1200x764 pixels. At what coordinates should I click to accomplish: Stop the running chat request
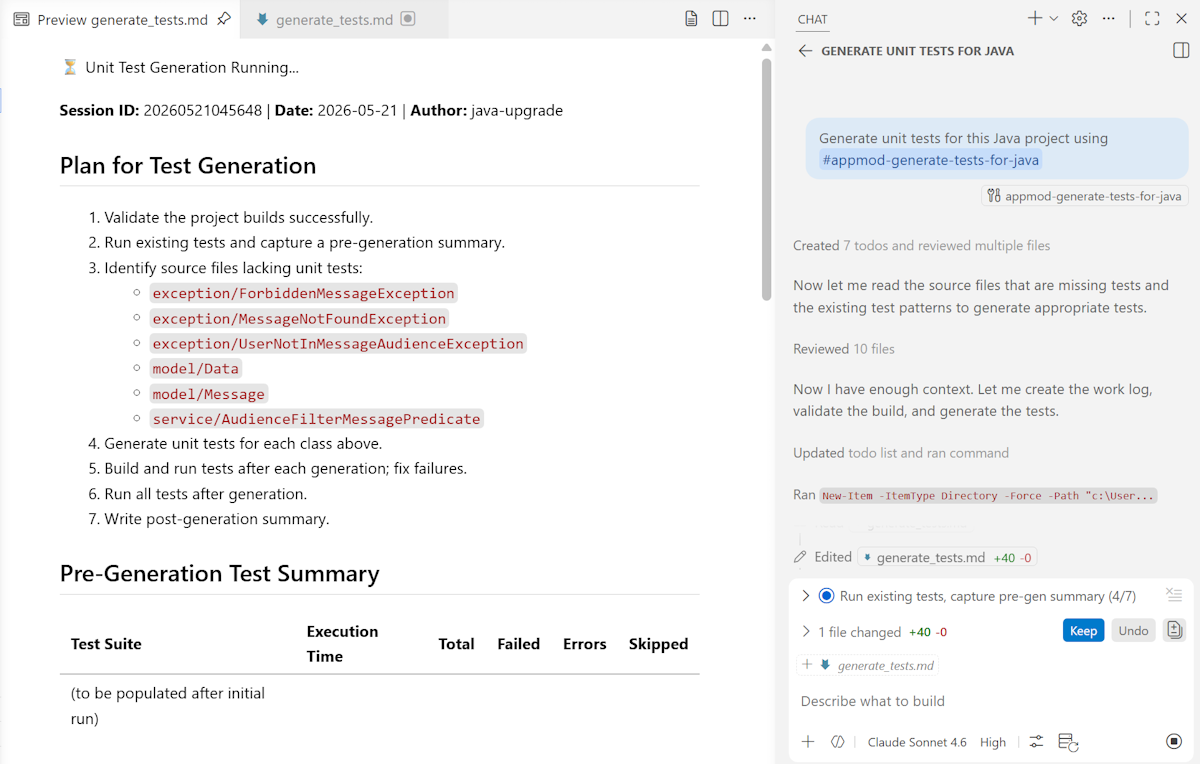(1174, 741)
